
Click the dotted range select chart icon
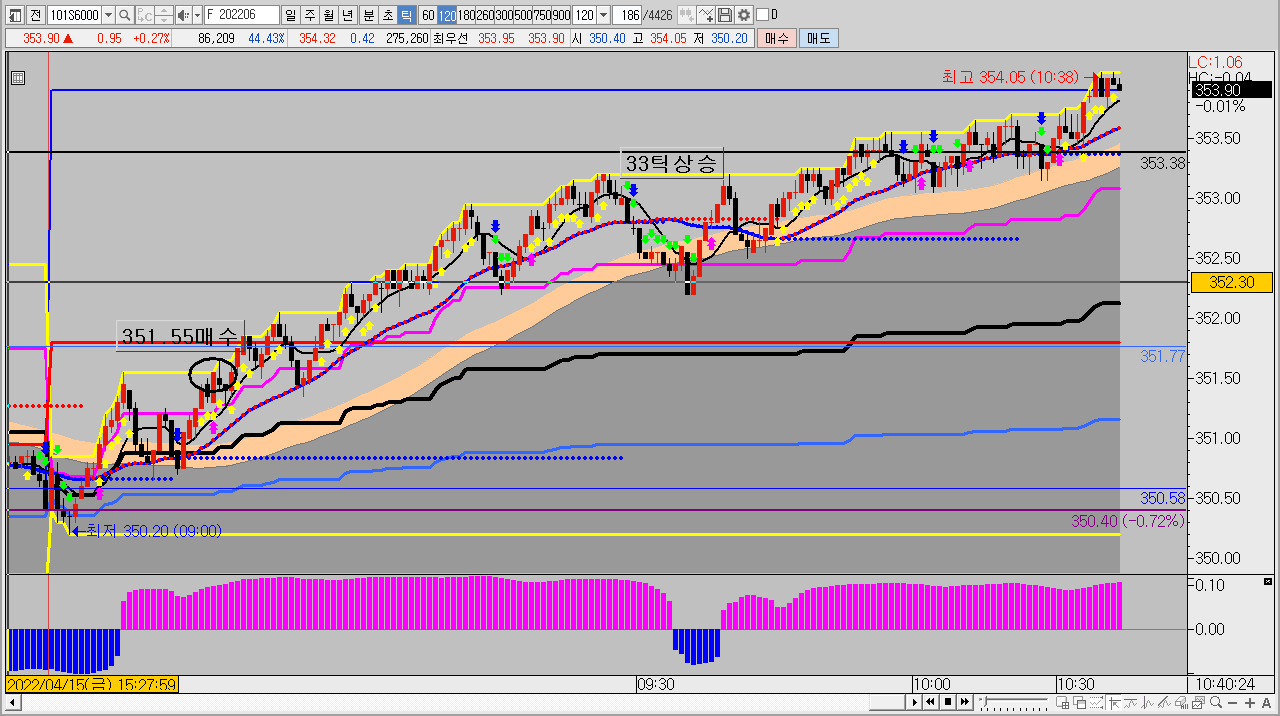[x=1096, y=703]
